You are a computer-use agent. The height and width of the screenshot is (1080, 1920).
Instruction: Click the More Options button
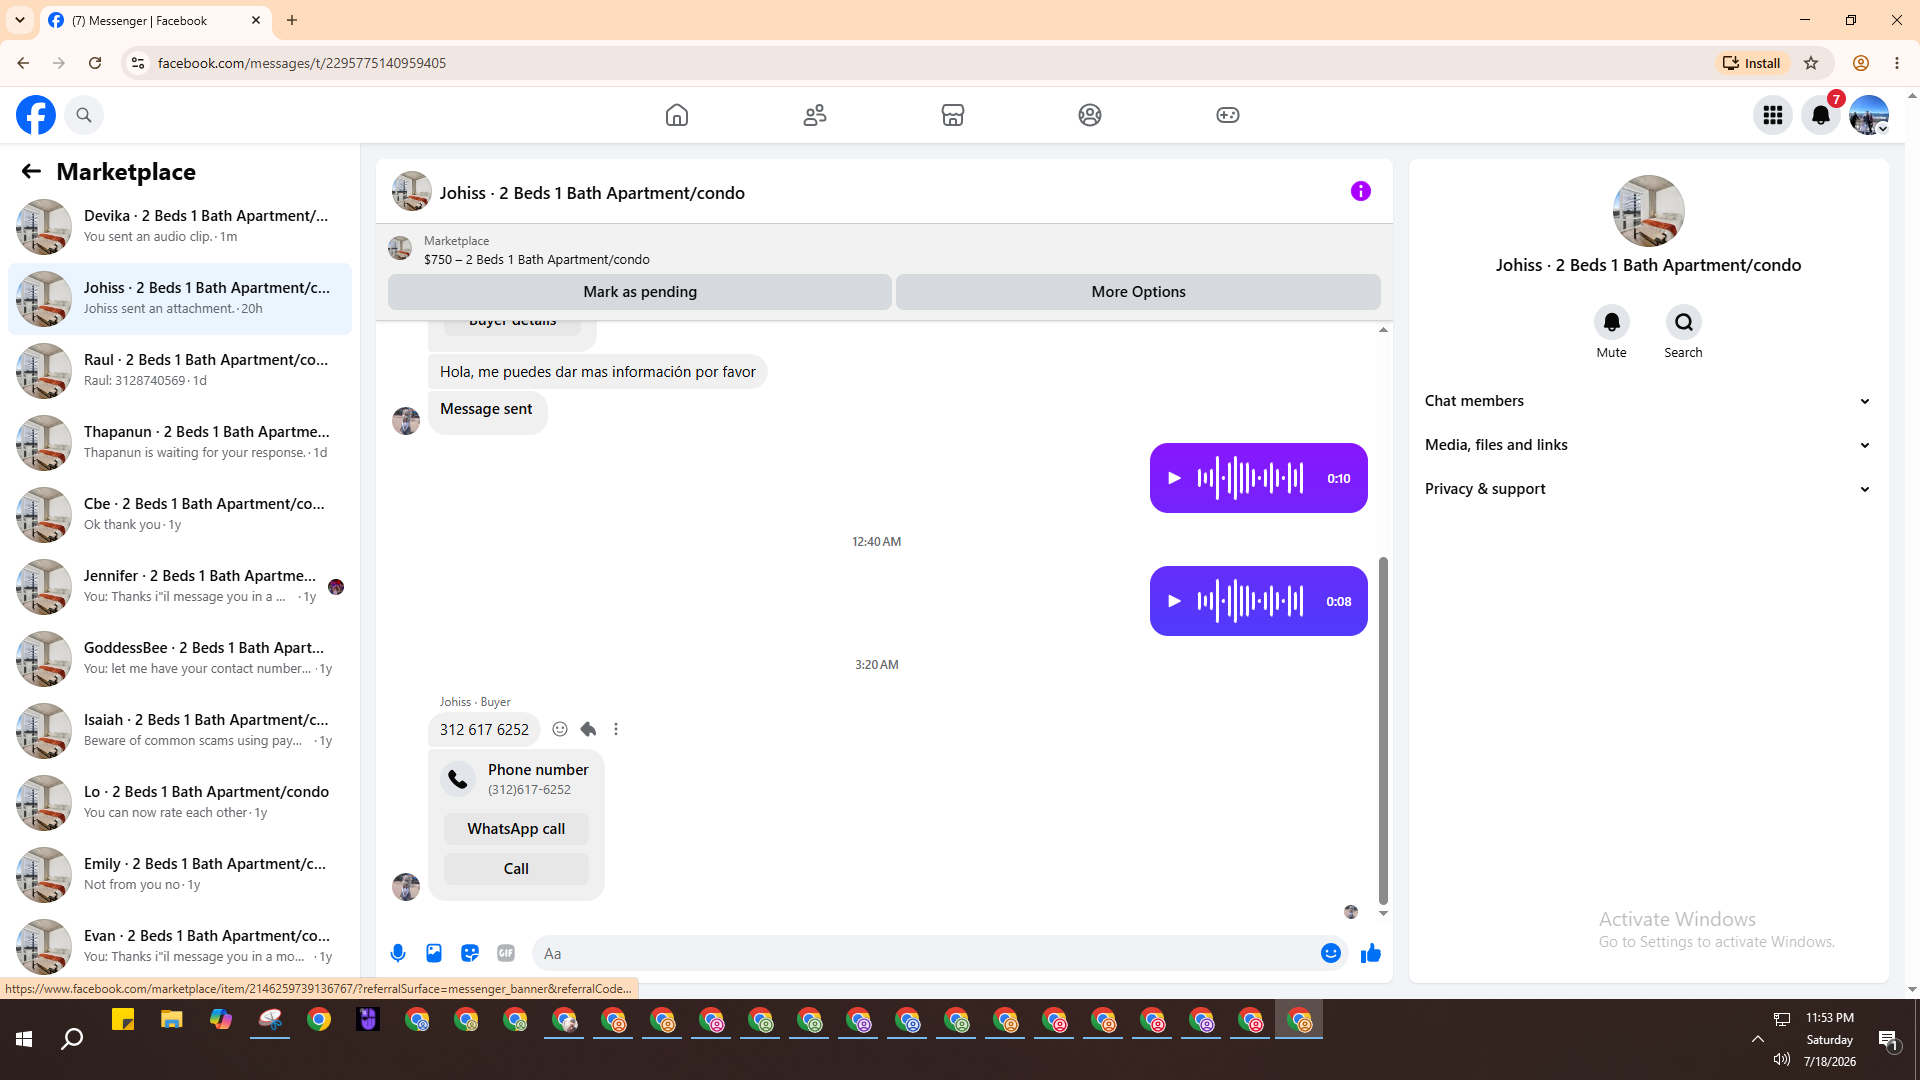(1138, 292)
